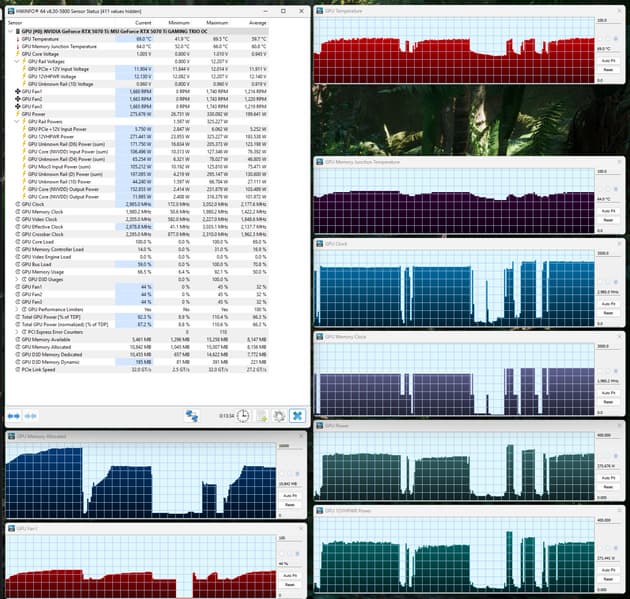This screenshot has width=630, height=599.
Task: Open sensor settings gear icon
Action: tap(279, 416)
